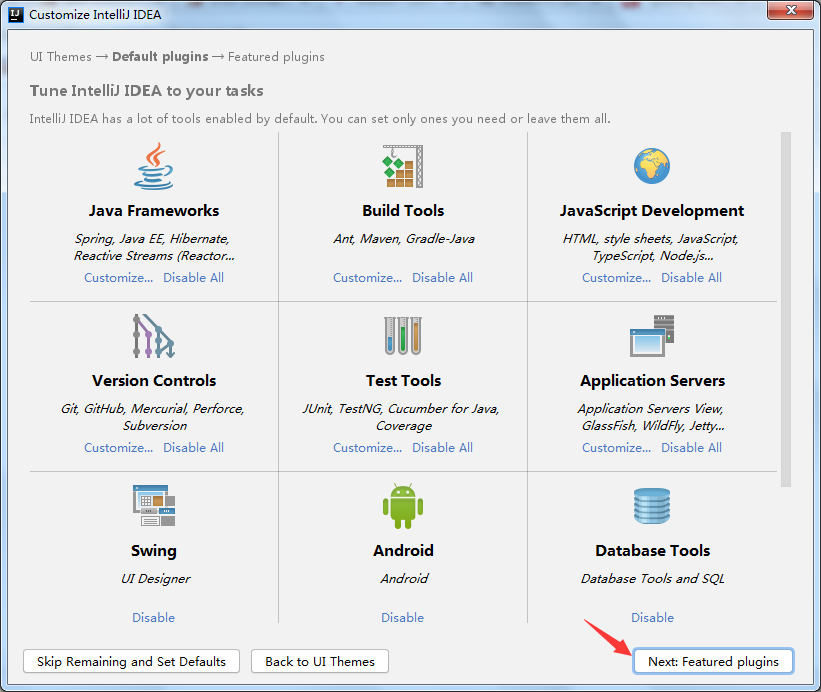Disable all Version Controls plugins

(x=193, y=448)
